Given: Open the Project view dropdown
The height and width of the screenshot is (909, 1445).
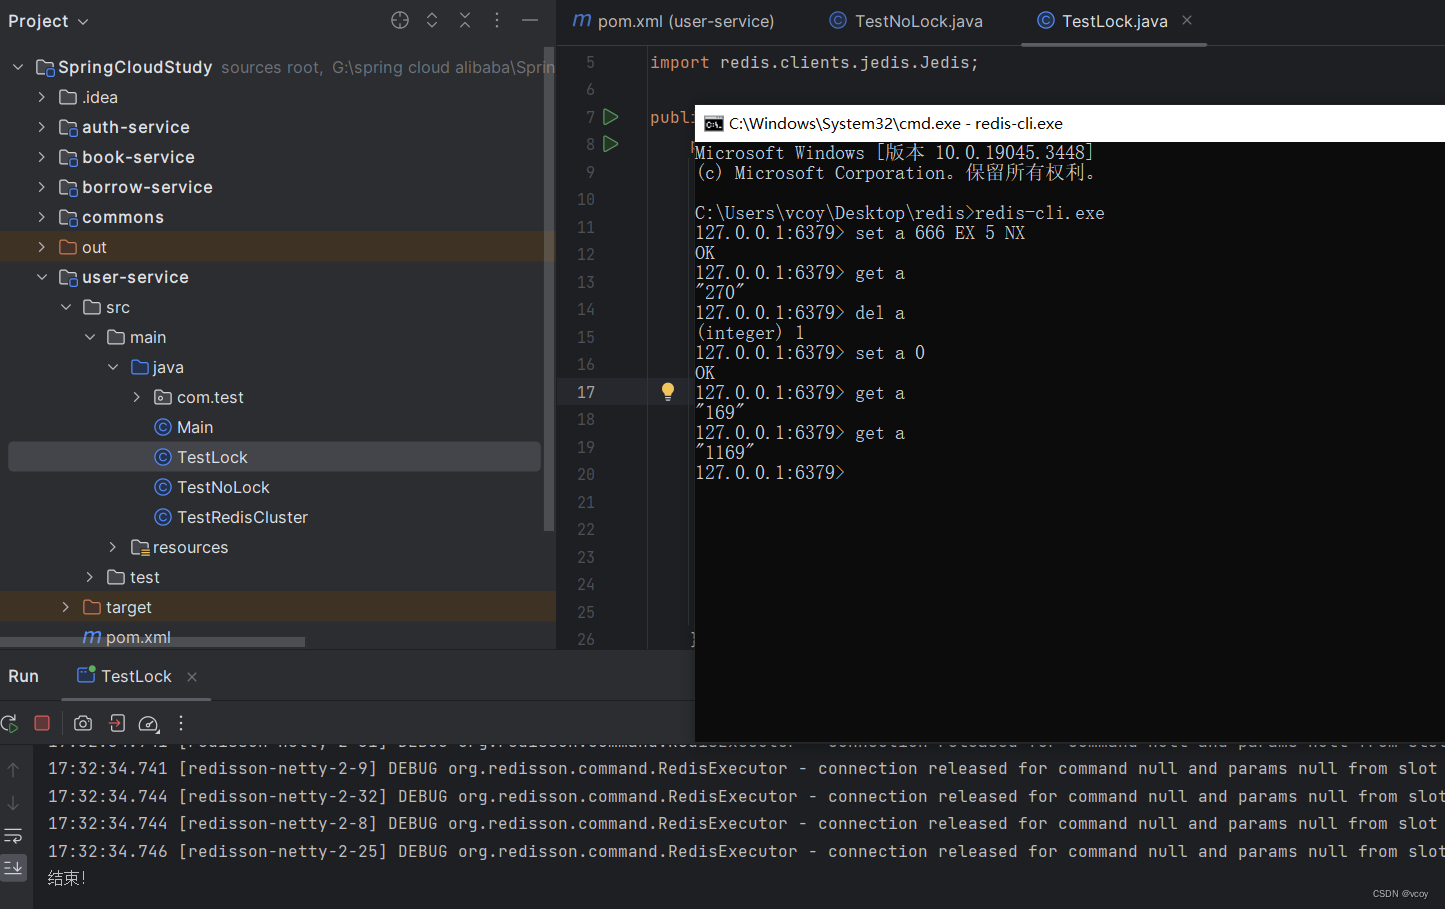Looking at the screenshot, I should (x=48, y=21).
